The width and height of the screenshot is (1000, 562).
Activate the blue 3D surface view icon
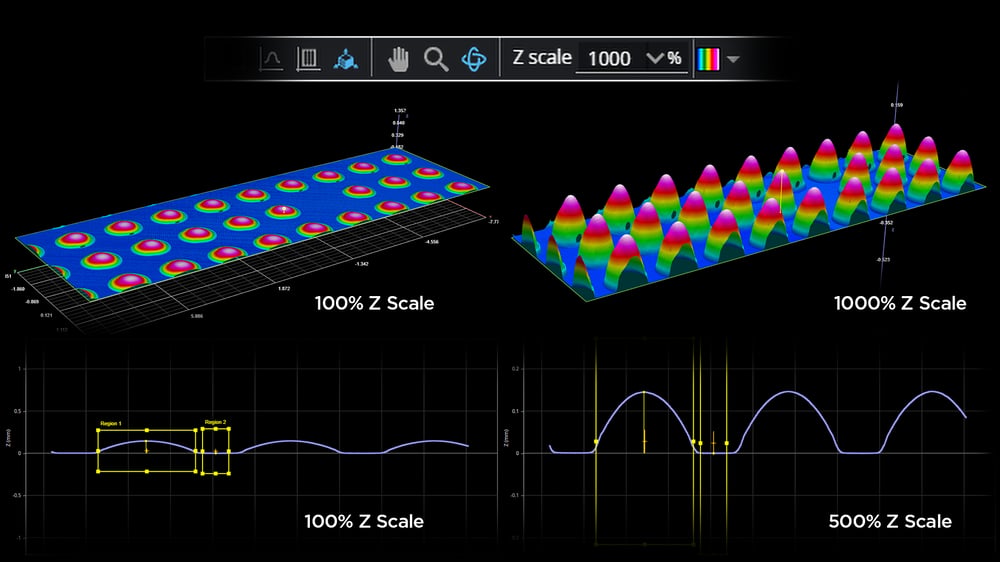click(x=345, y=59)
